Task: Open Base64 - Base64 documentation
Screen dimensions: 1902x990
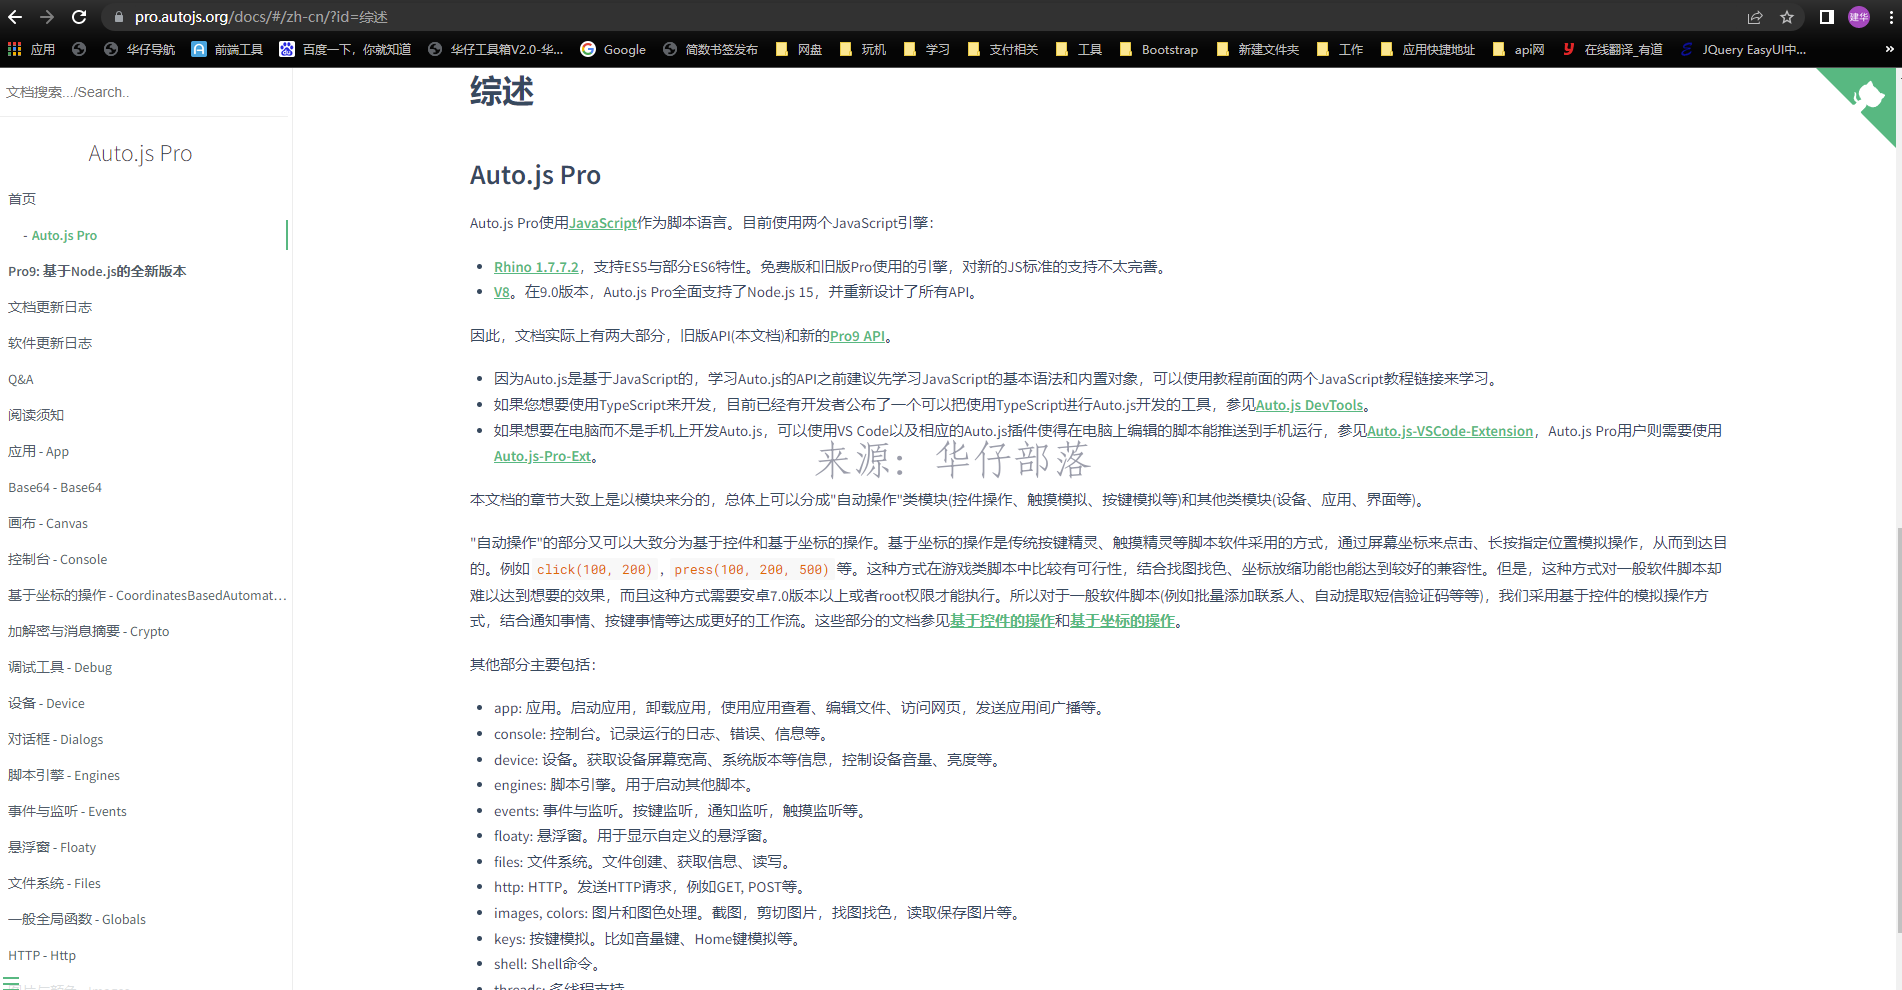Action: pos(55,487)
